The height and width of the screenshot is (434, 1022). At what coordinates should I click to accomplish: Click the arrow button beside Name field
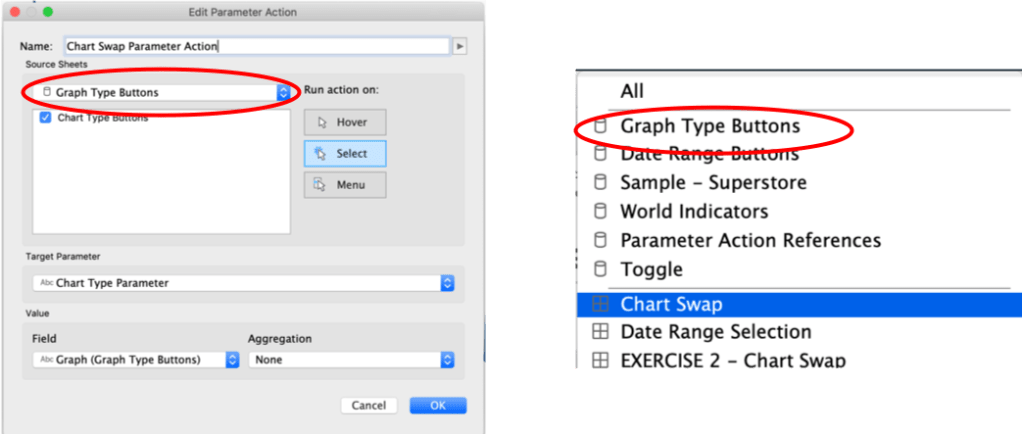460,46
